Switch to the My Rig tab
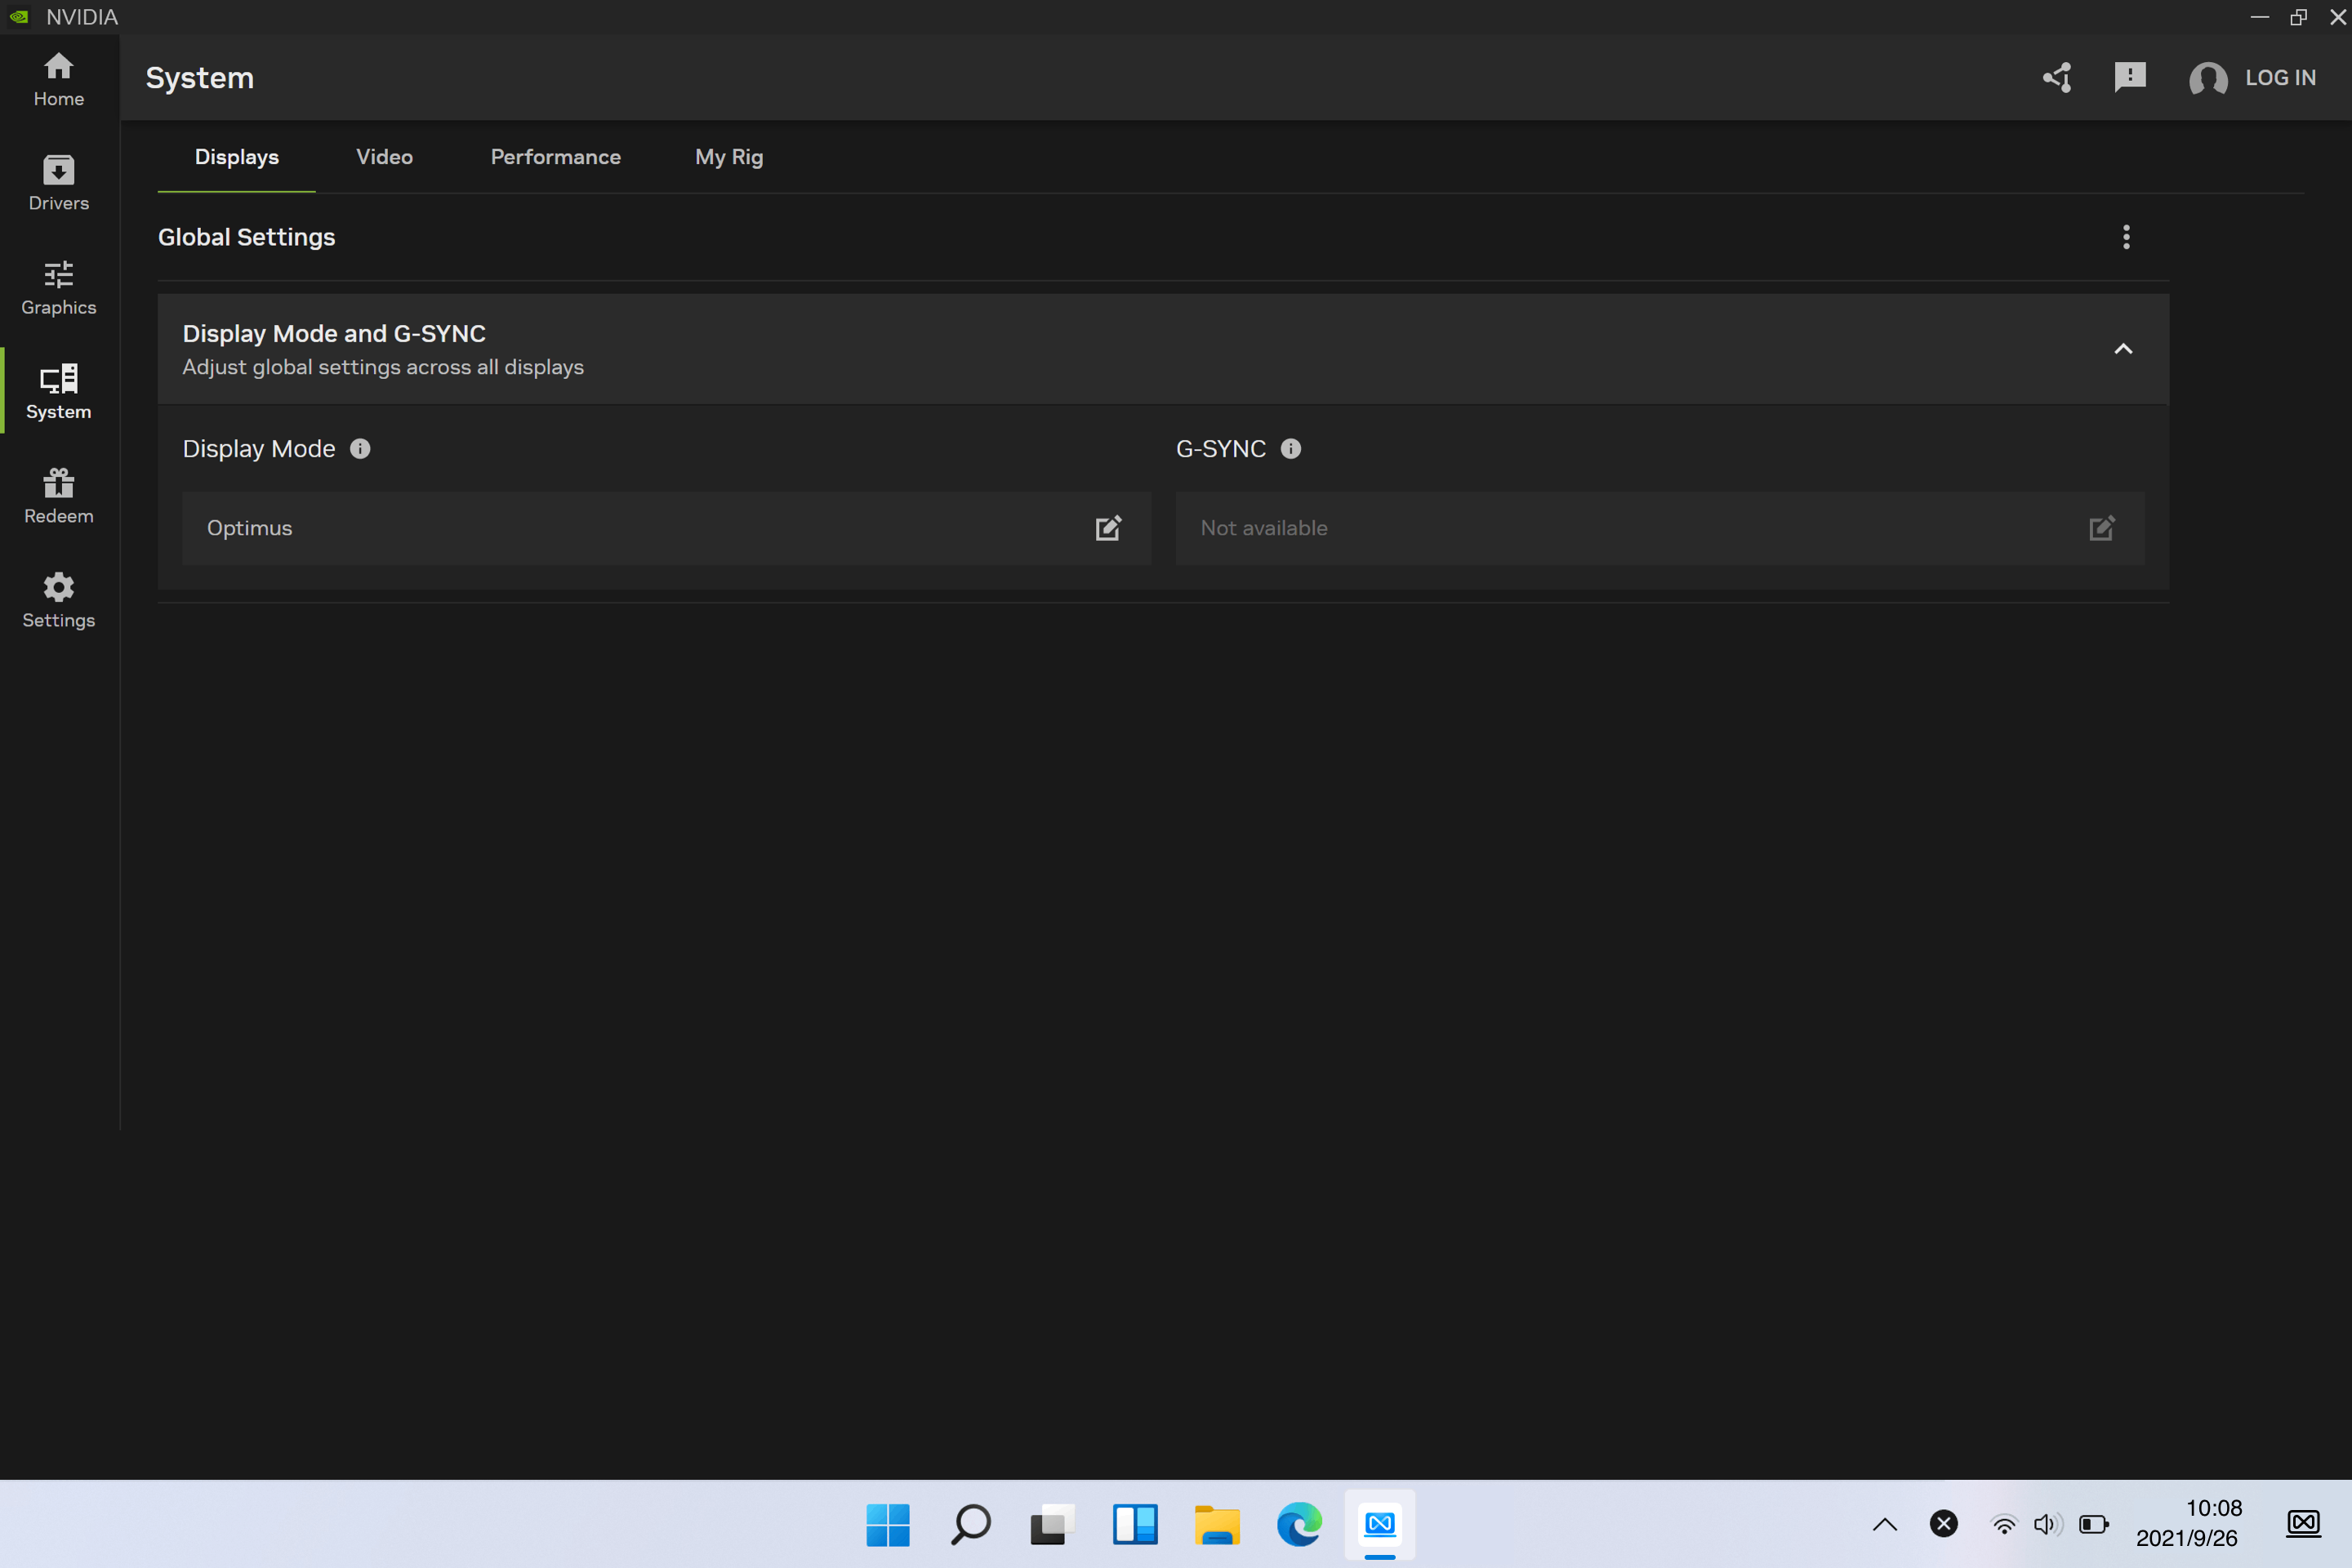This screenshot has width=2352, height=1568. point(729,157)
